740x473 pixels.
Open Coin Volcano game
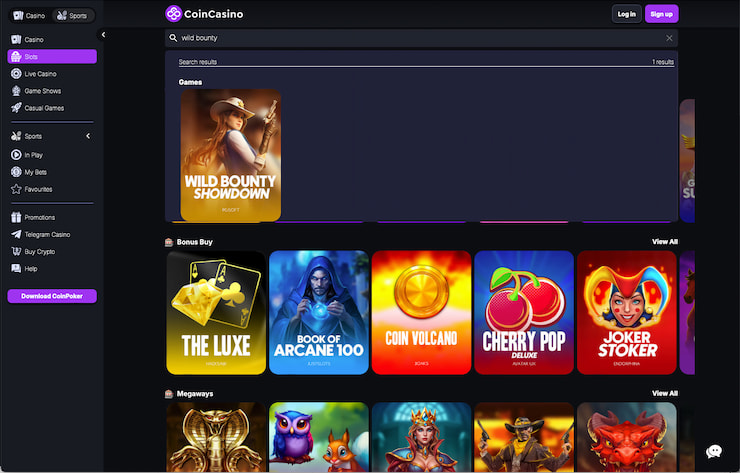(421, 313)
